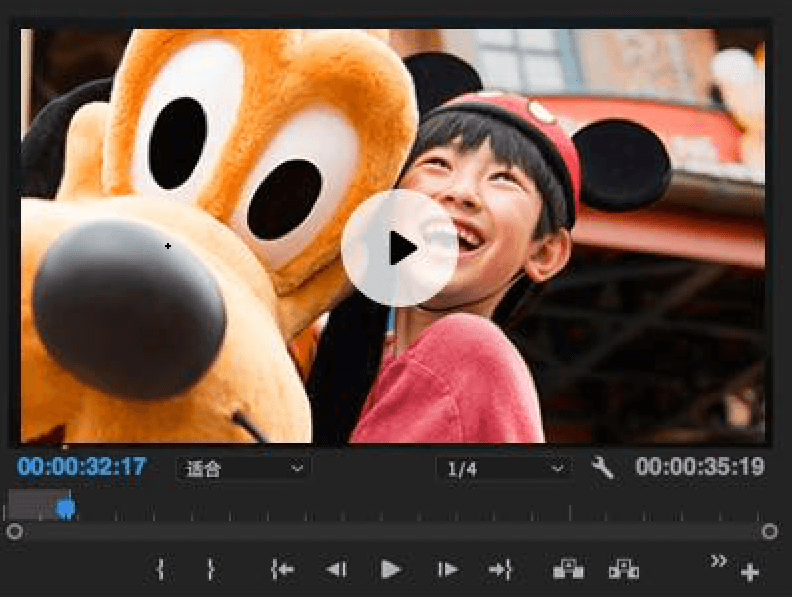This screenshot has width=792, height=597.
Task: Click the 00:00:35:19 duration timecode
Action: coord(700,466)
